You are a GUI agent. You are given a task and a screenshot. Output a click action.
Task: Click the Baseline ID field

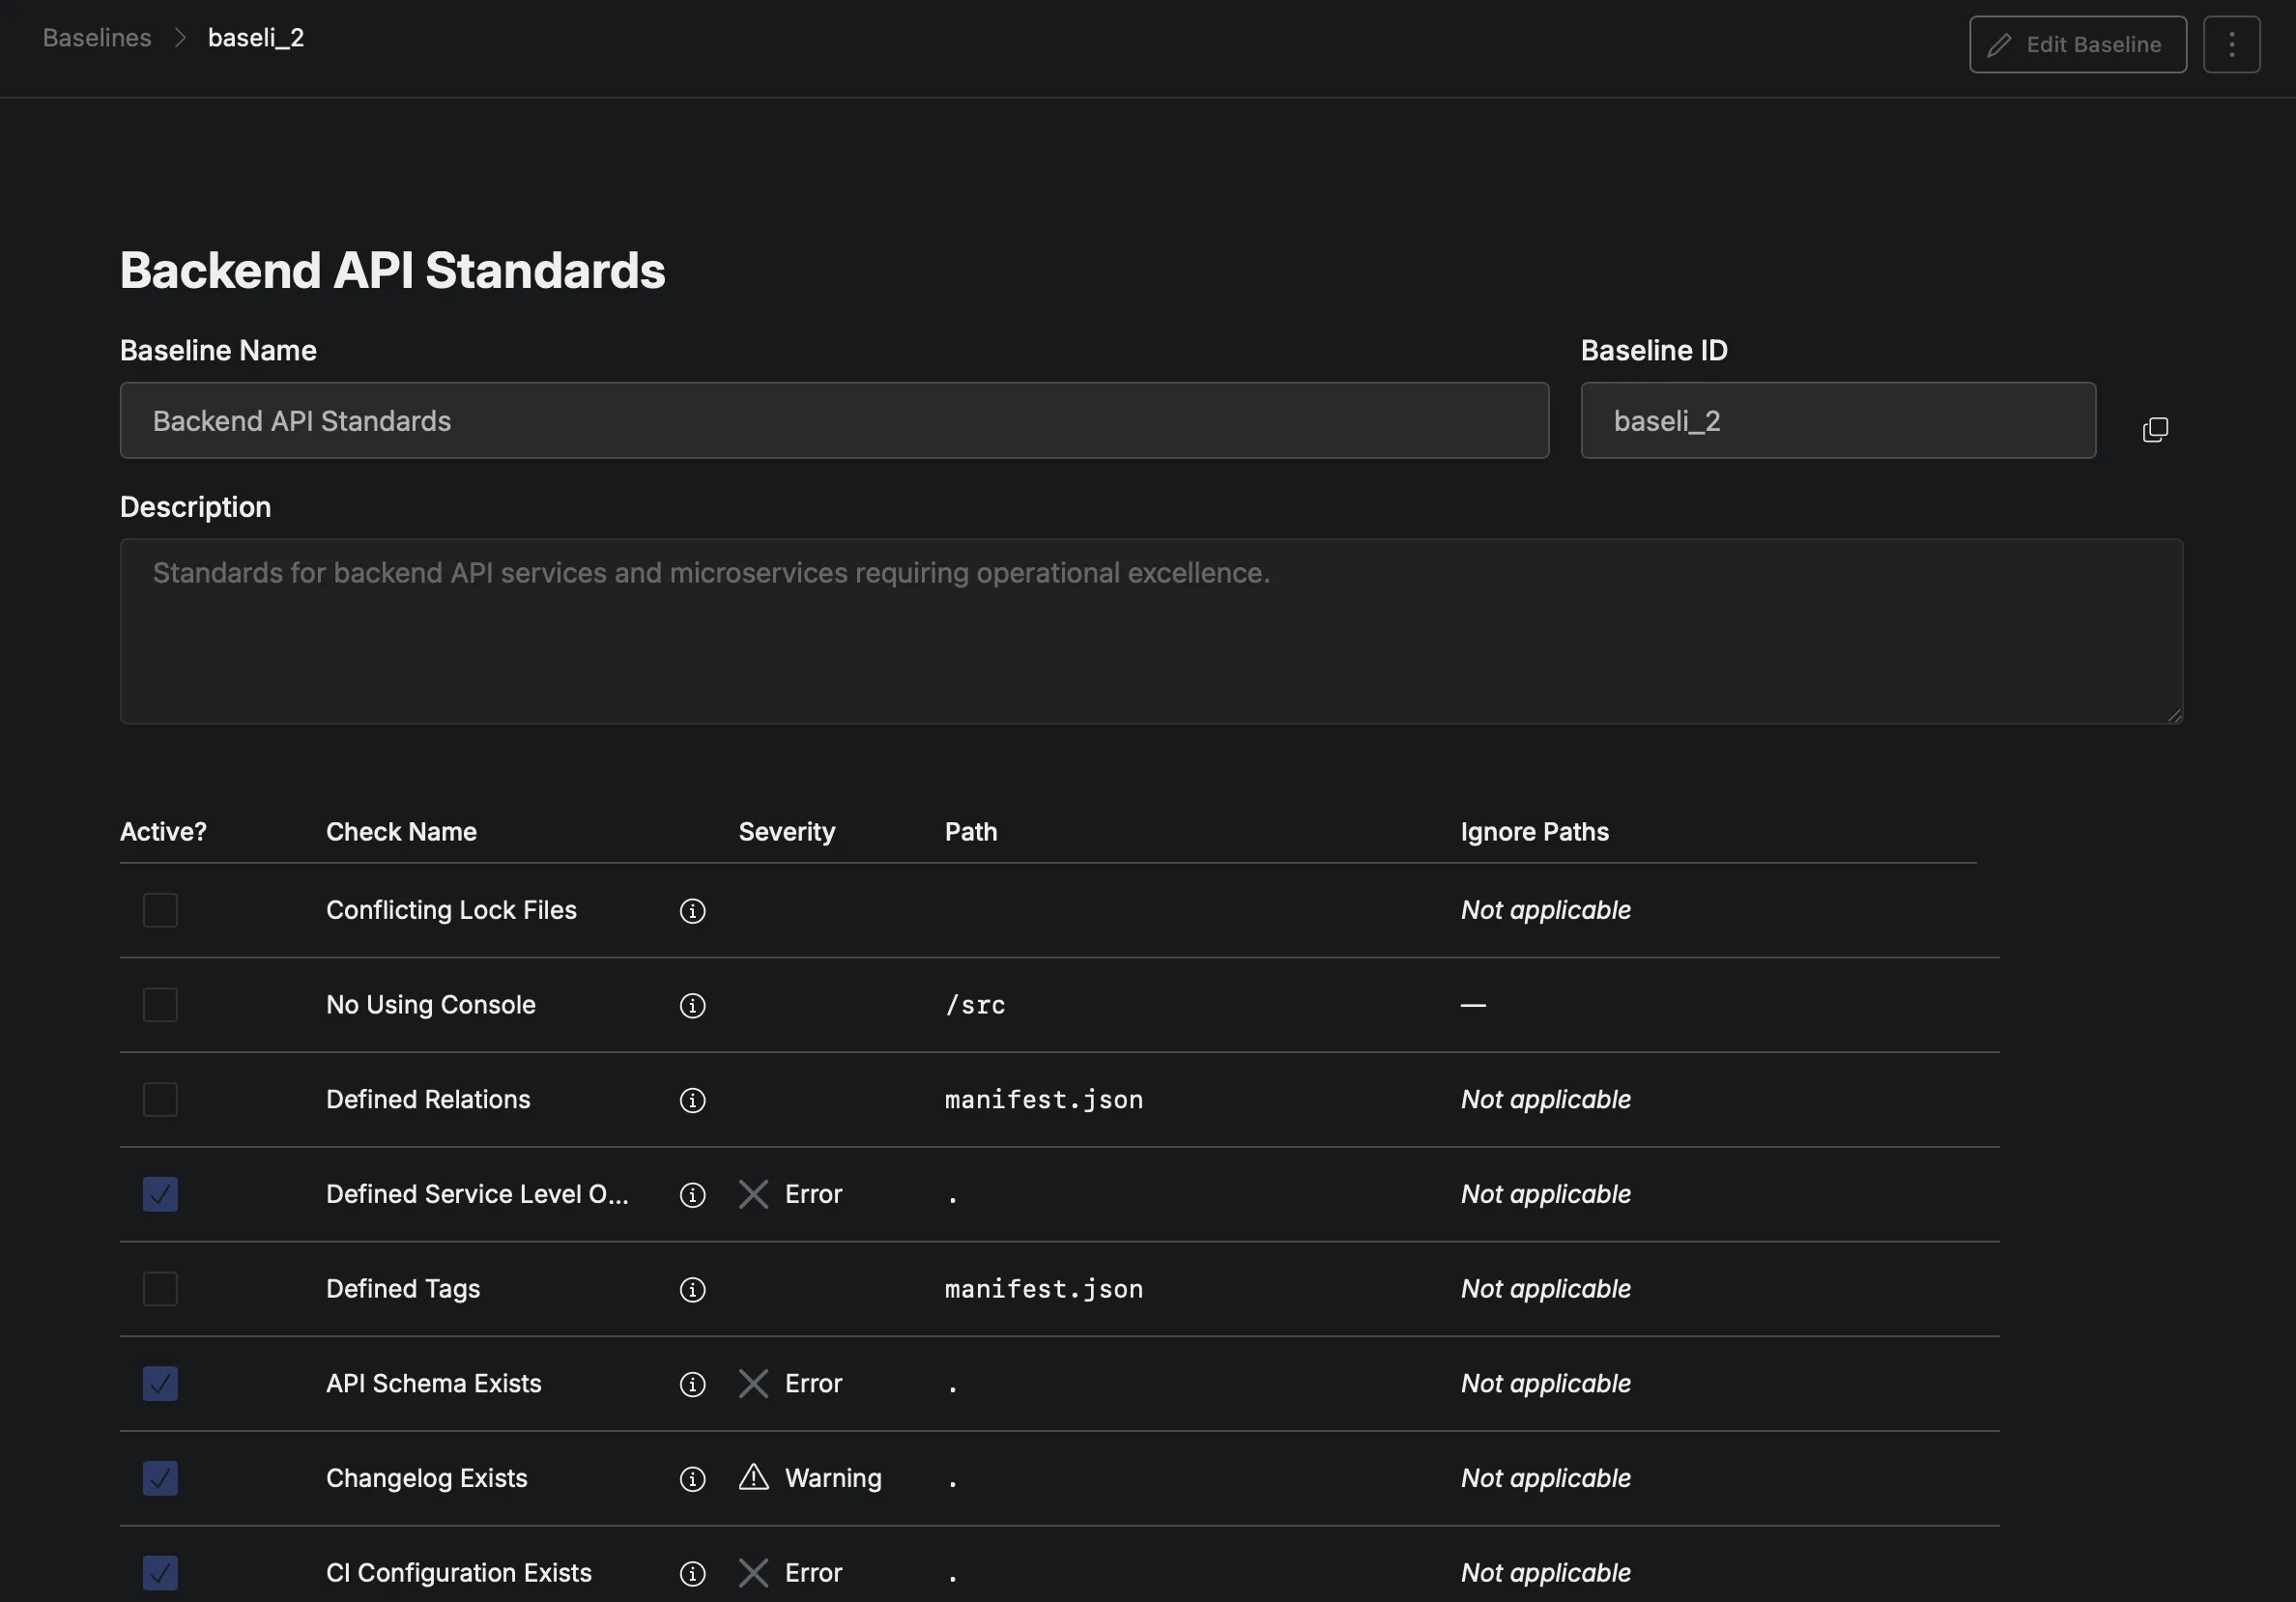tap(1837, 421)
